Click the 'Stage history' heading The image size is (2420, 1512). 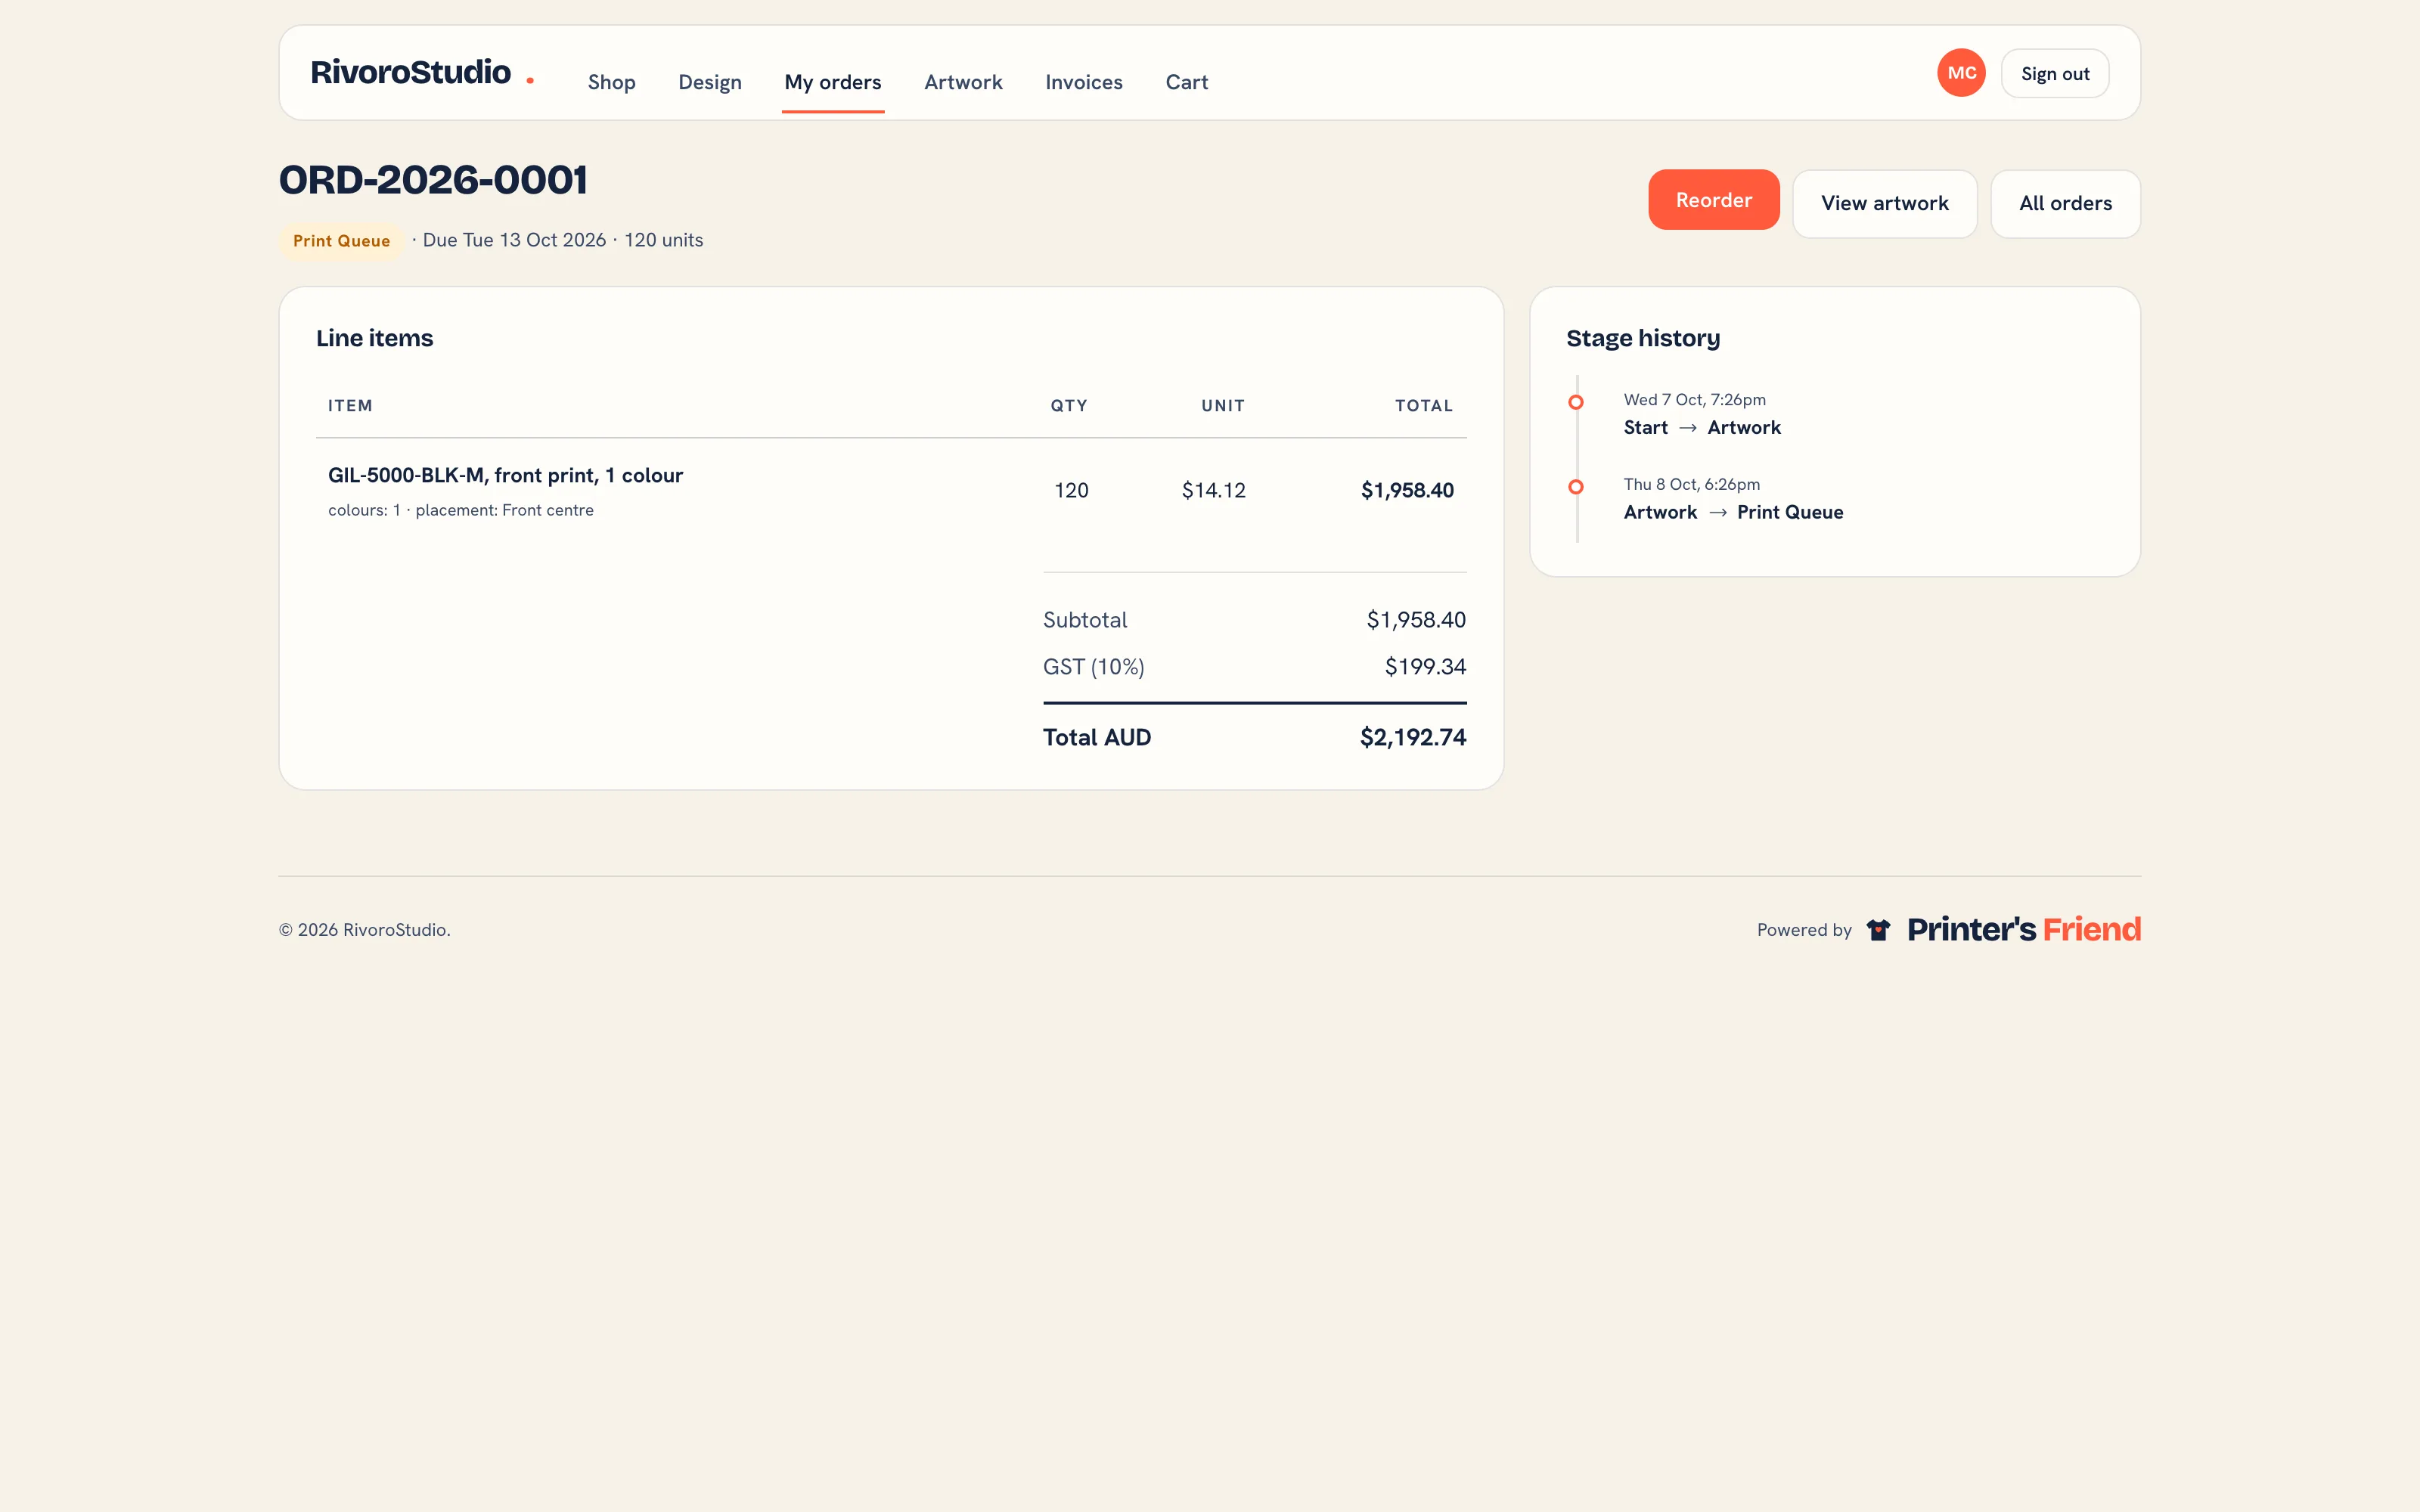pyautogui.click(x=1643, y=338)
